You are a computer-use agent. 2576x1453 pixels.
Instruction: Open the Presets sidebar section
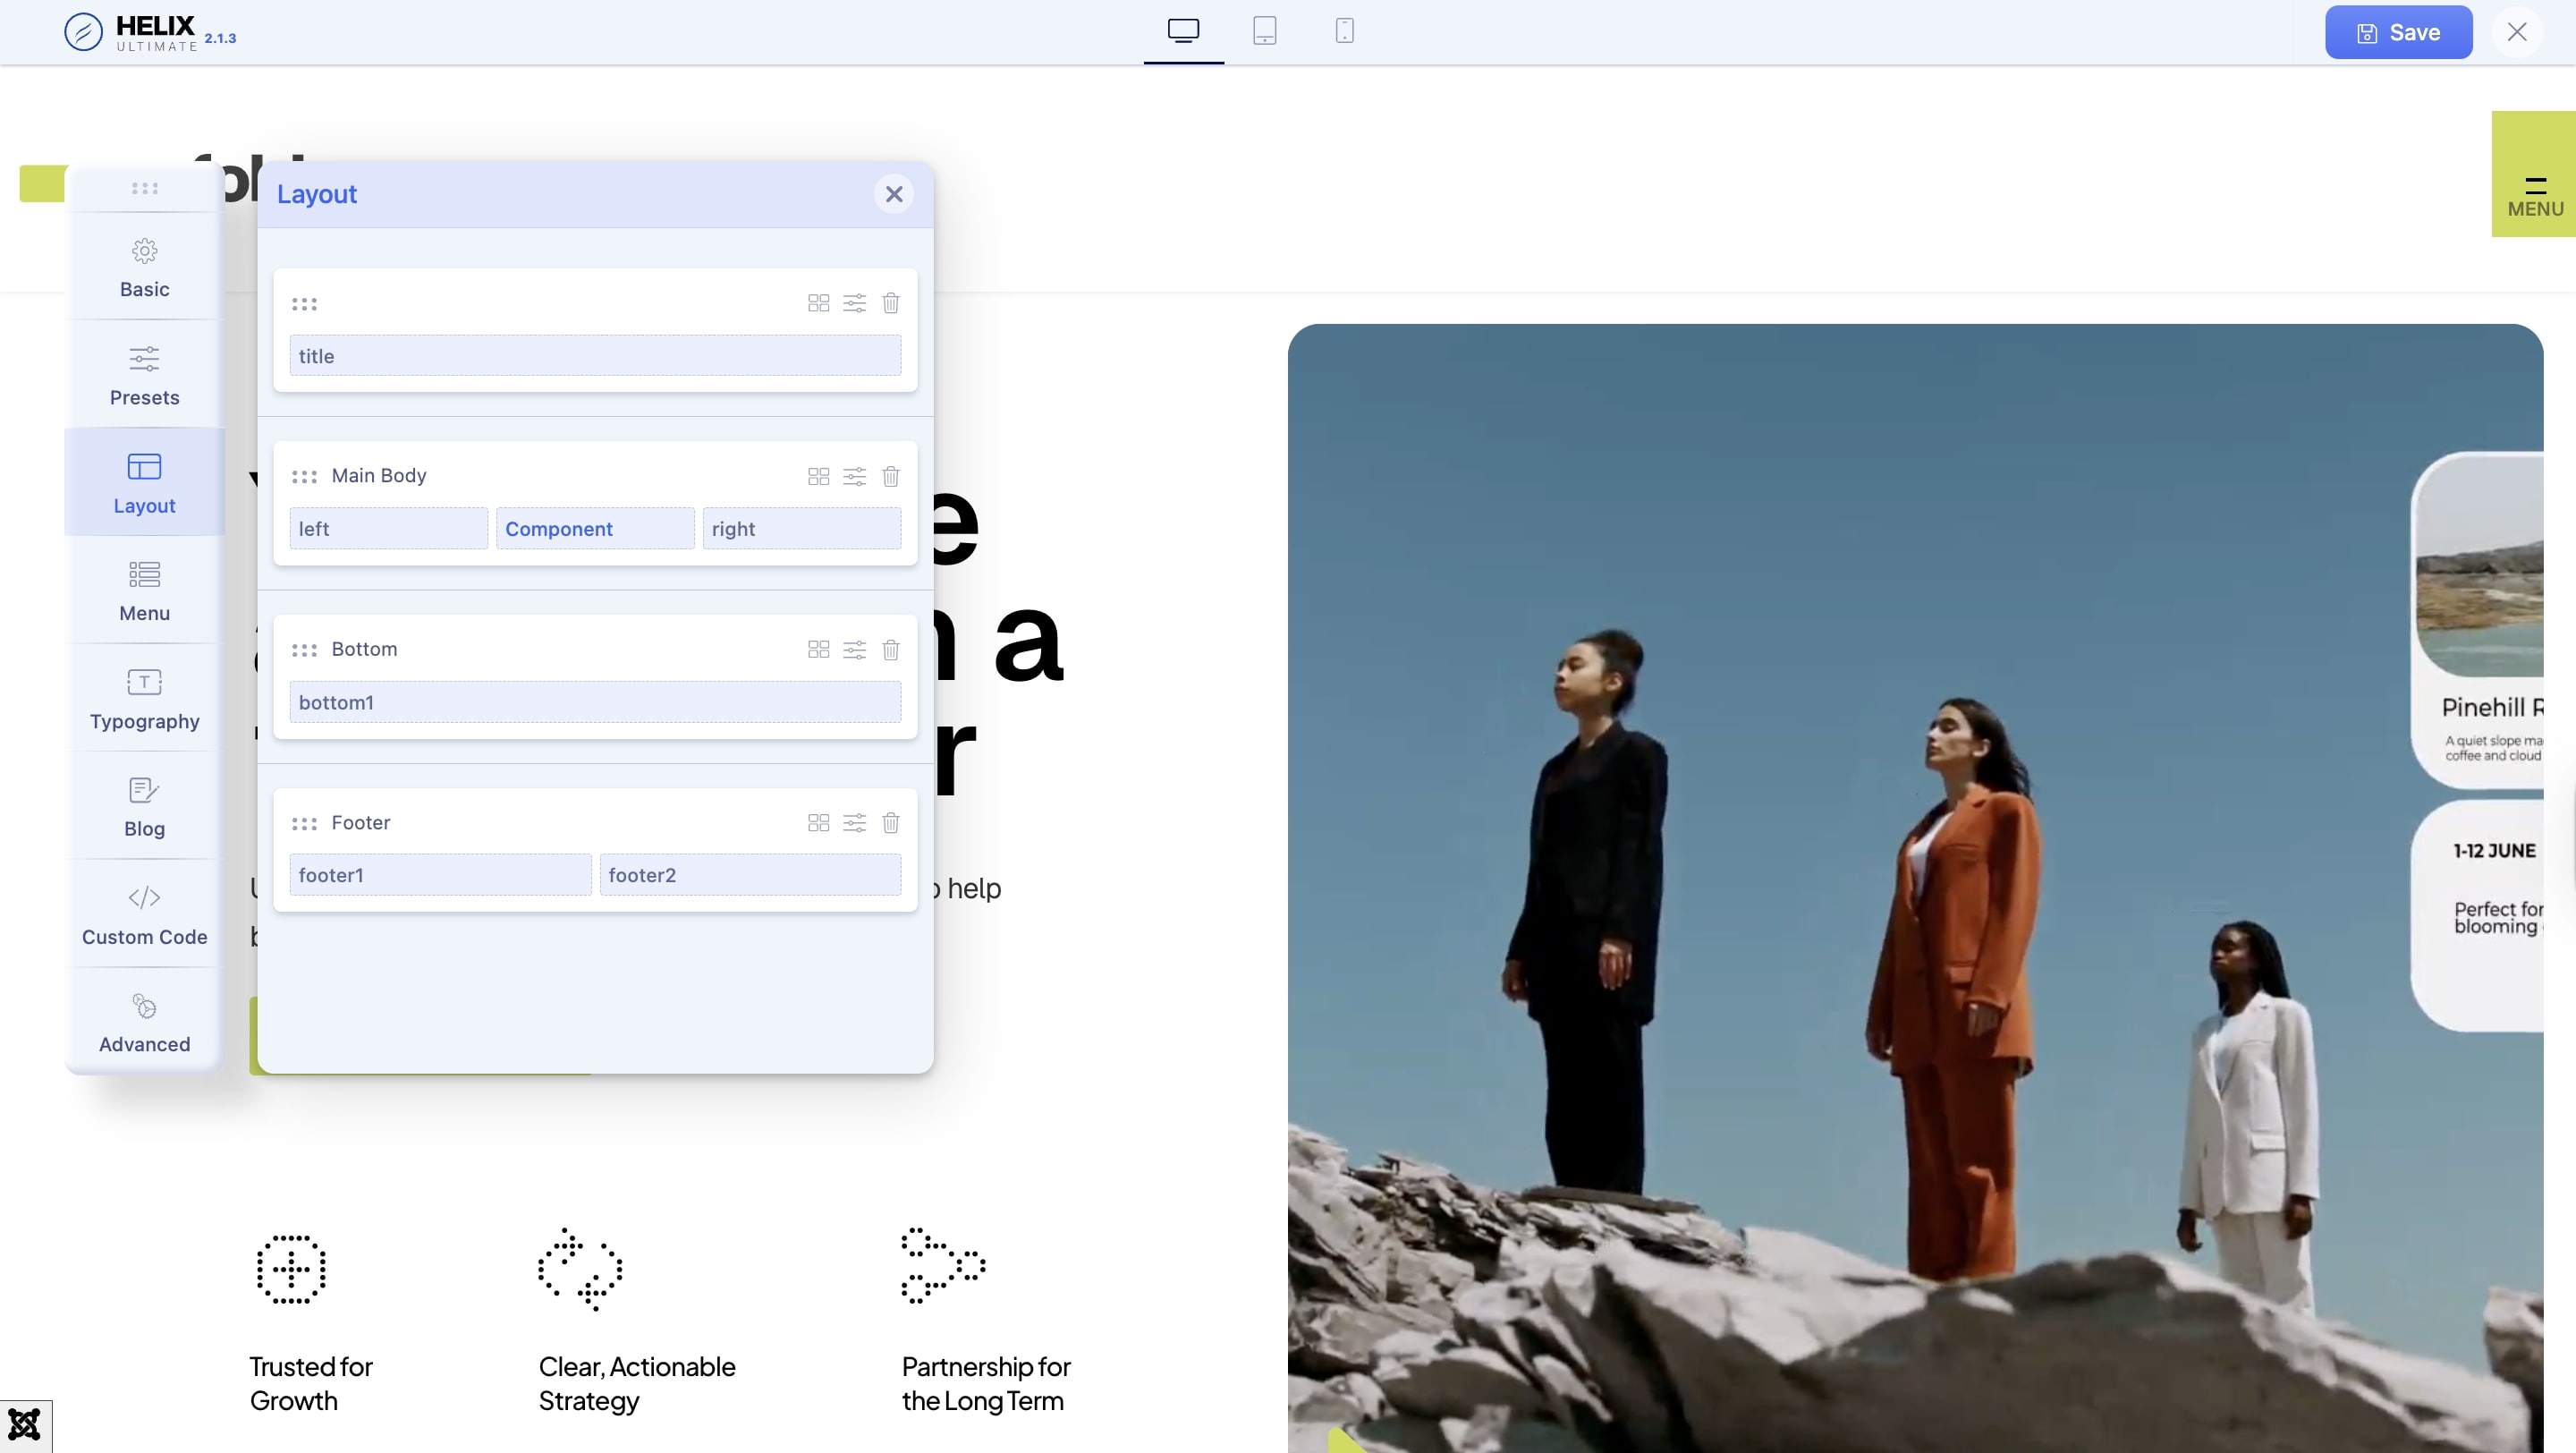click(144, 375)
